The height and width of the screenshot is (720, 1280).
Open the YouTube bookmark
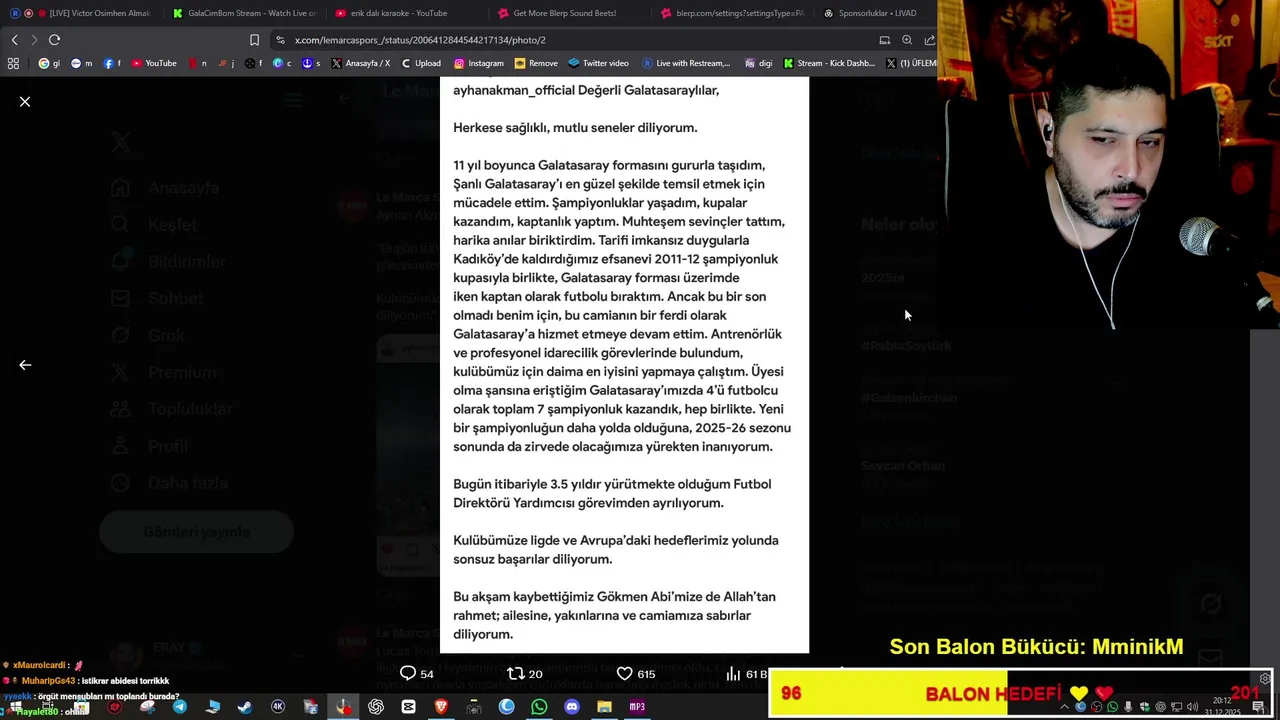pos(154,63)
